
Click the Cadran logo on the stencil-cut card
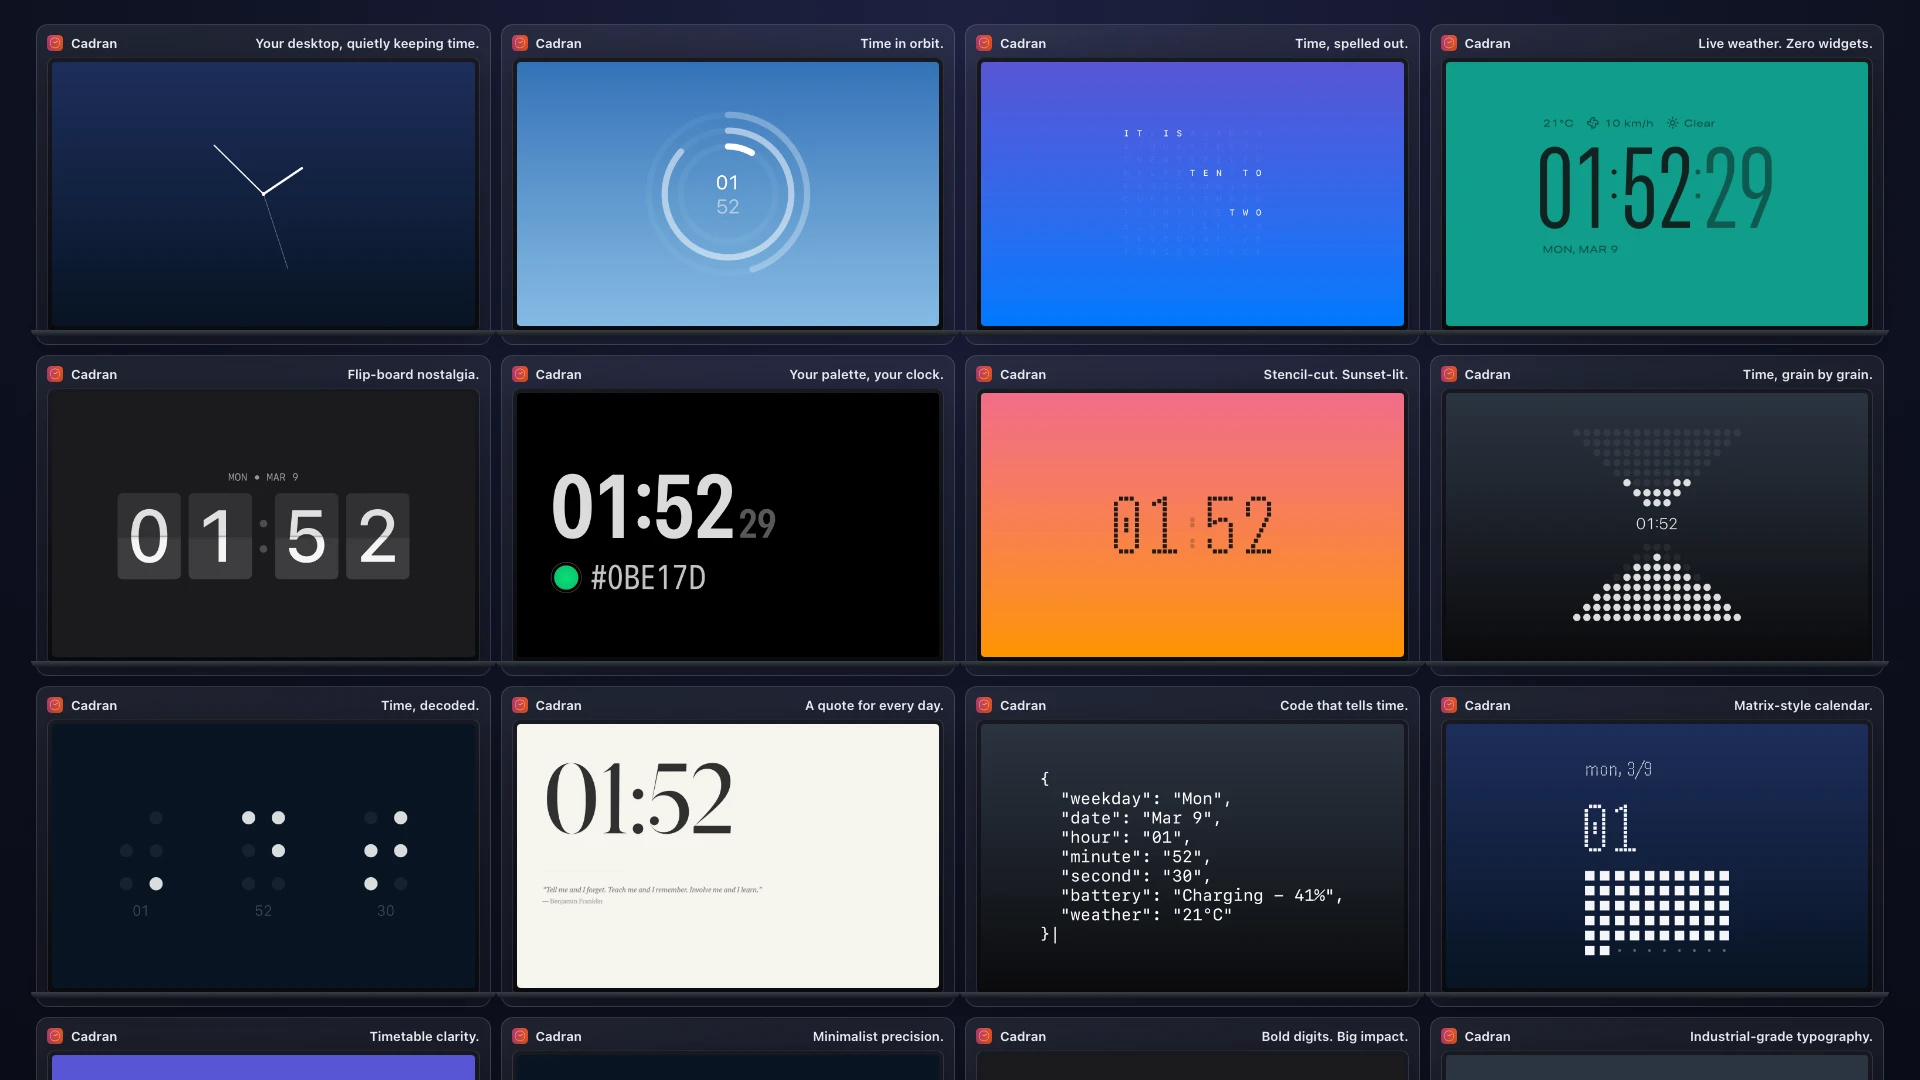[985, 374]
